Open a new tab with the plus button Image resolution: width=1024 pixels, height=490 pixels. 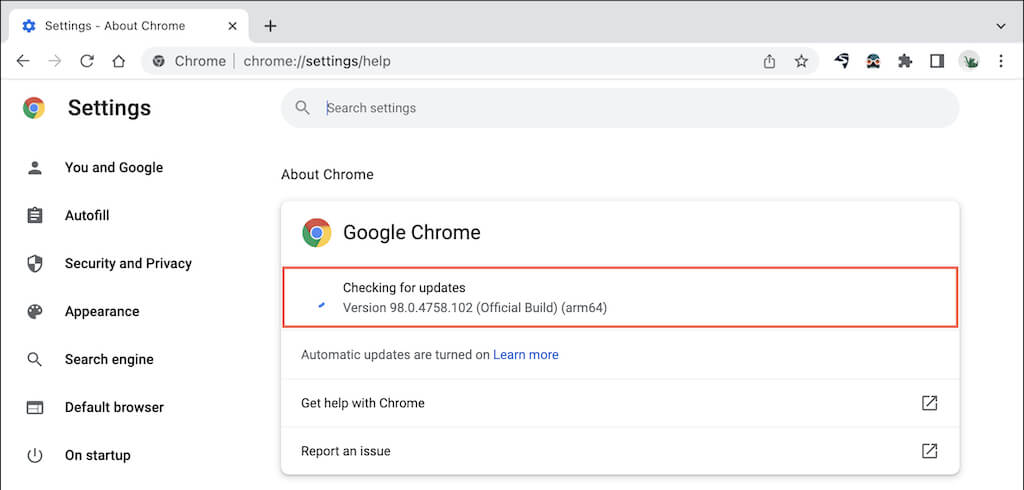click(270, 25)
